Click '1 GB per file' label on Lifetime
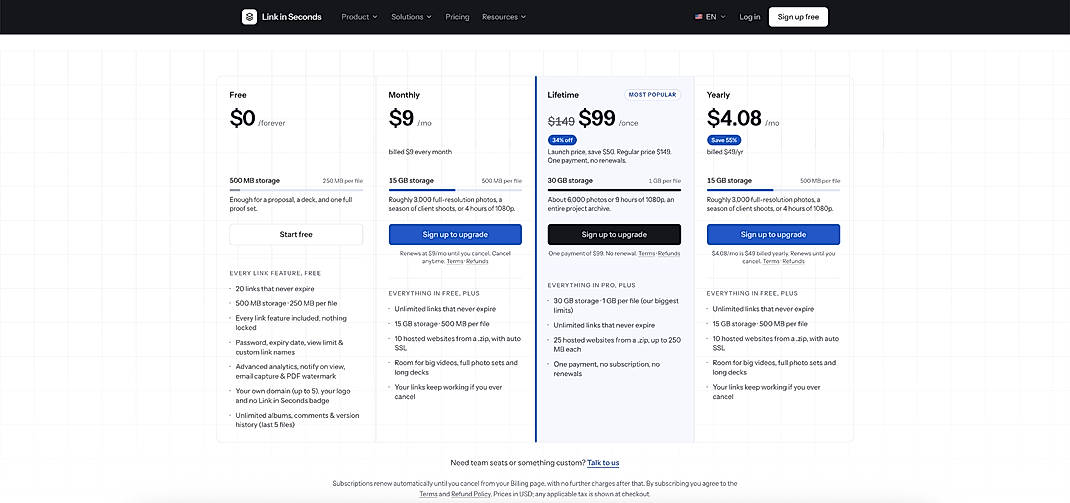 (x=665, y=181)
